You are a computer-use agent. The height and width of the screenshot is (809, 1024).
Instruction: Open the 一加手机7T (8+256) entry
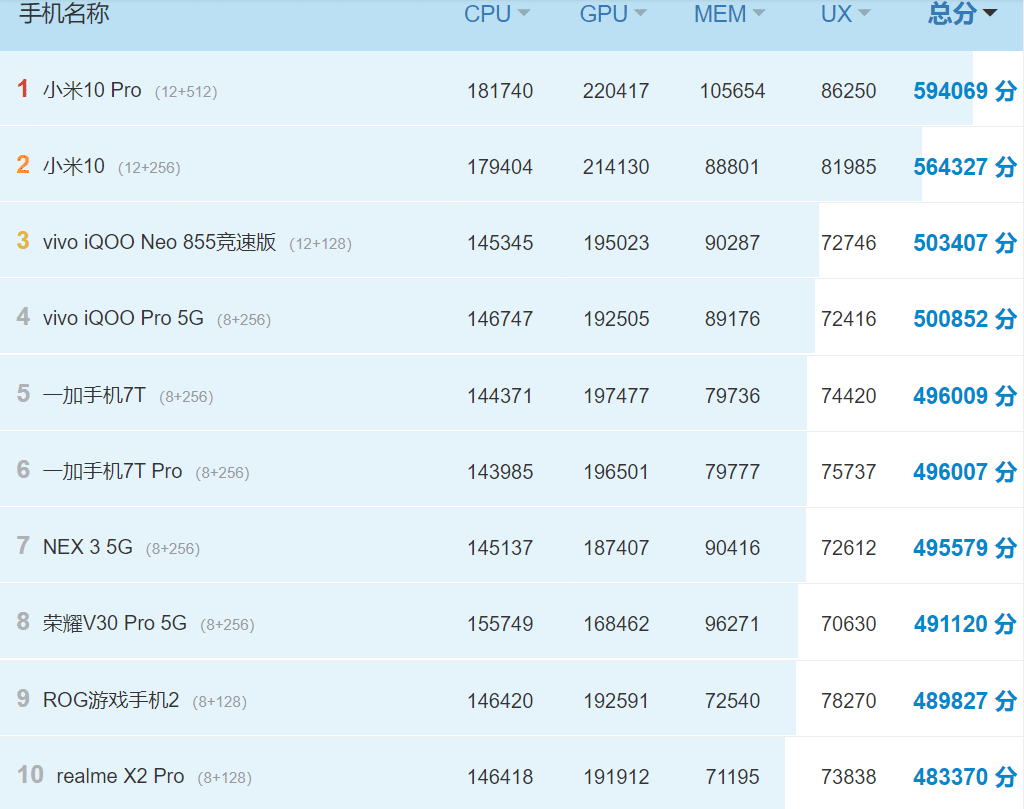tap(94, 395)
